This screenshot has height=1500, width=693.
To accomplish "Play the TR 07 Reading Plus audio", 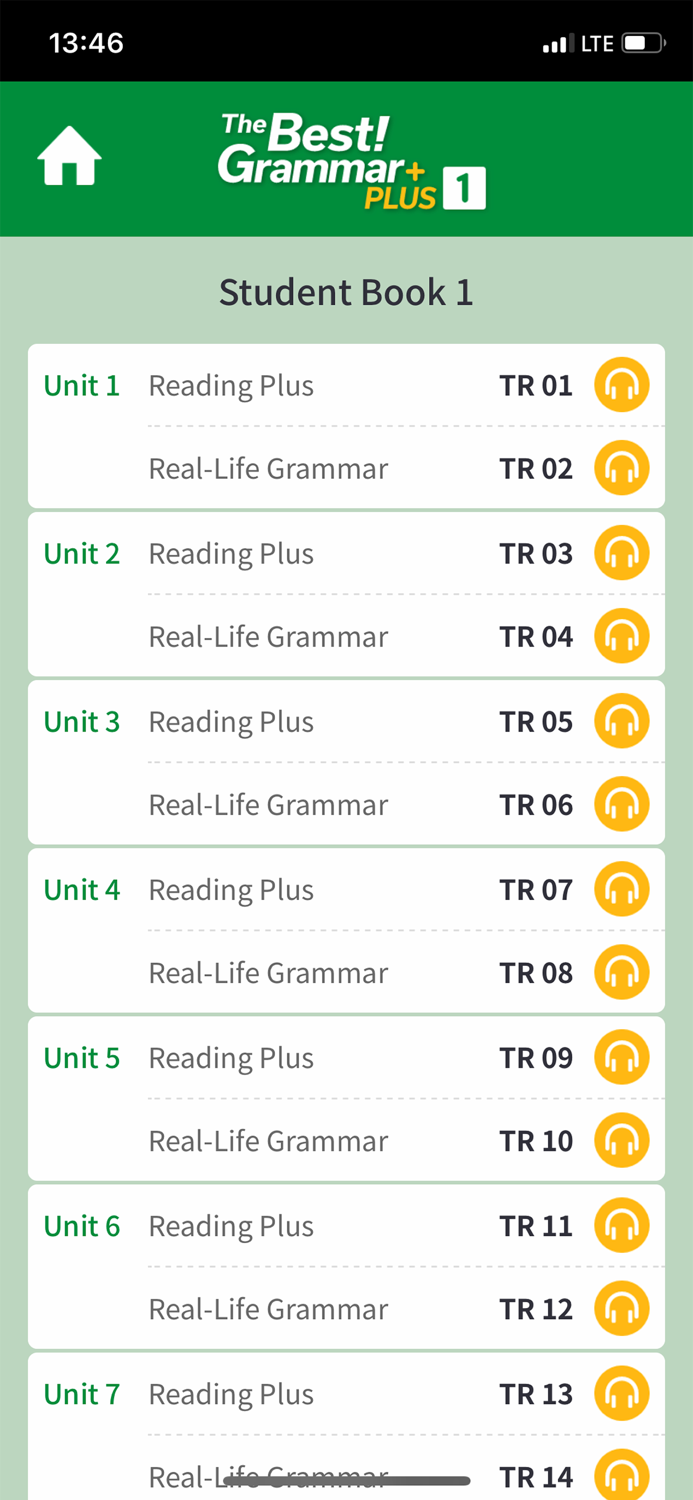I will [x=621, y=888].
